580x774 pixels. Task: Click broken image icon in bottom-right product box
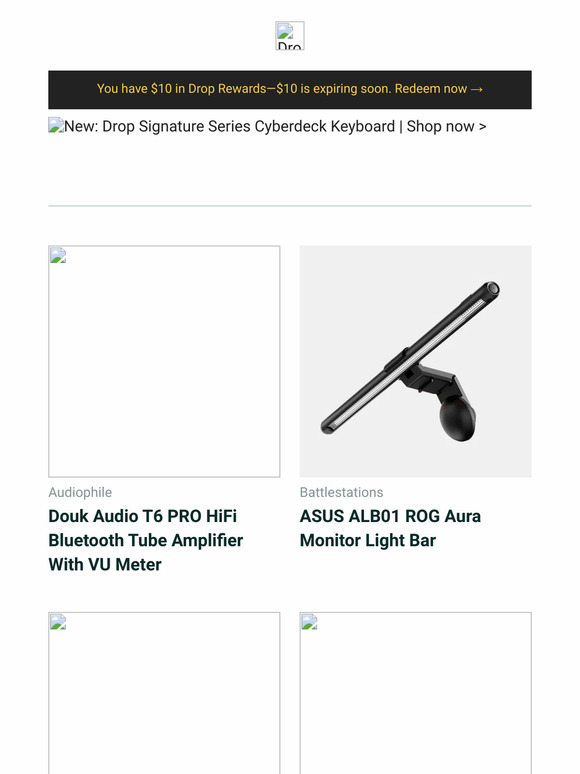tap(309, 621)
